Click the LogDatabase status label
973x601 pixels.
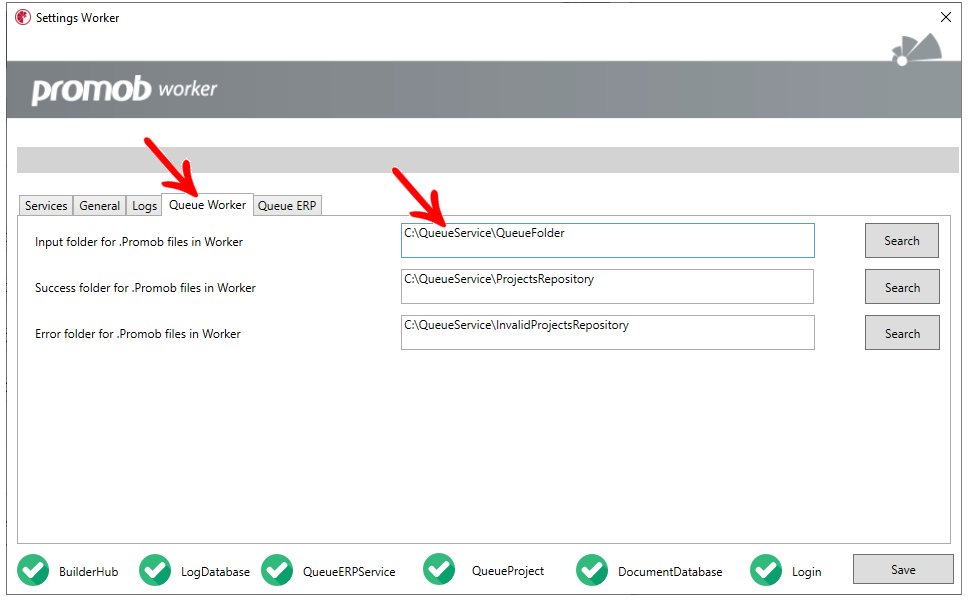click(x=215, y=572)
